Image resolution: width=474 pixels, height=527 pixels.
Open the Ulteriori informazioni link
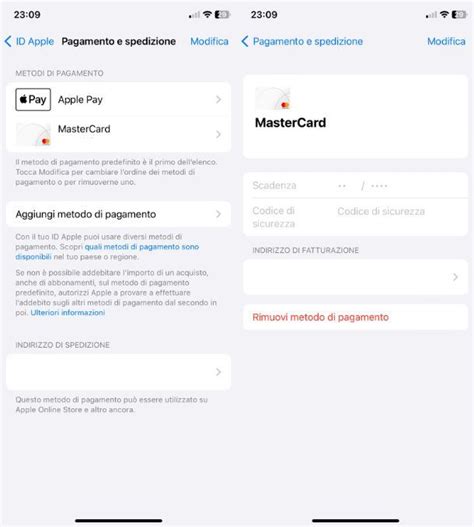tap(68, 313)
